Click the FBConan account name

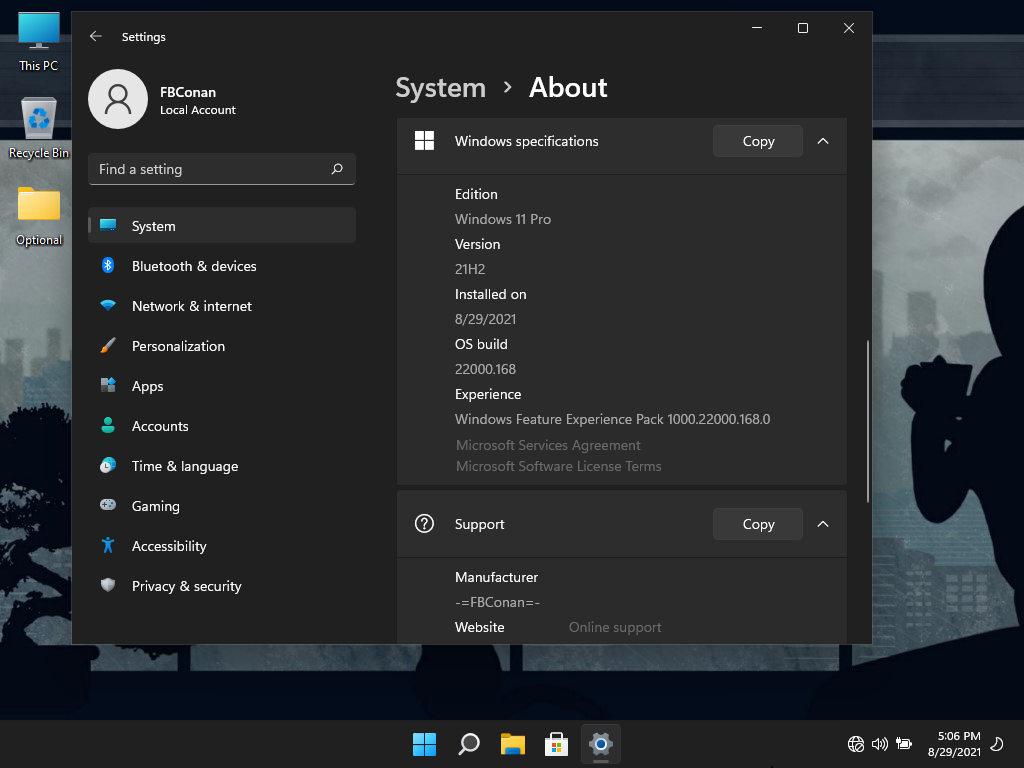point(188,92)
